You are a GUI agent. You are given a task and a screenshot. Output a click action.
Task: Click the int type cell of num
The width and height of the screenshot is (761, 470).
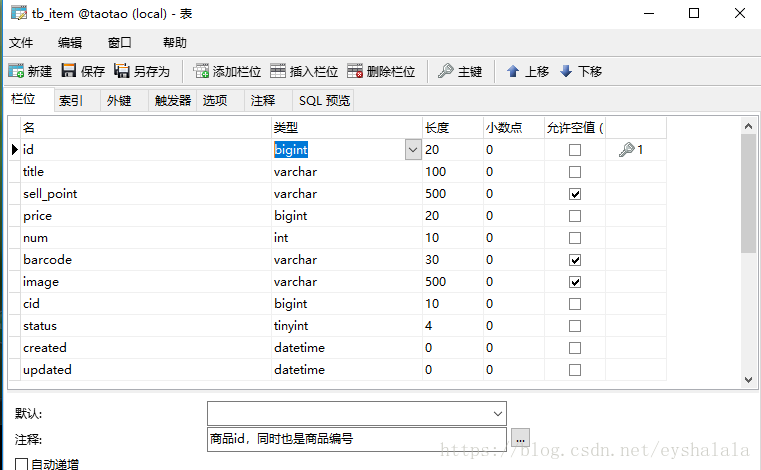coord(347,238)
